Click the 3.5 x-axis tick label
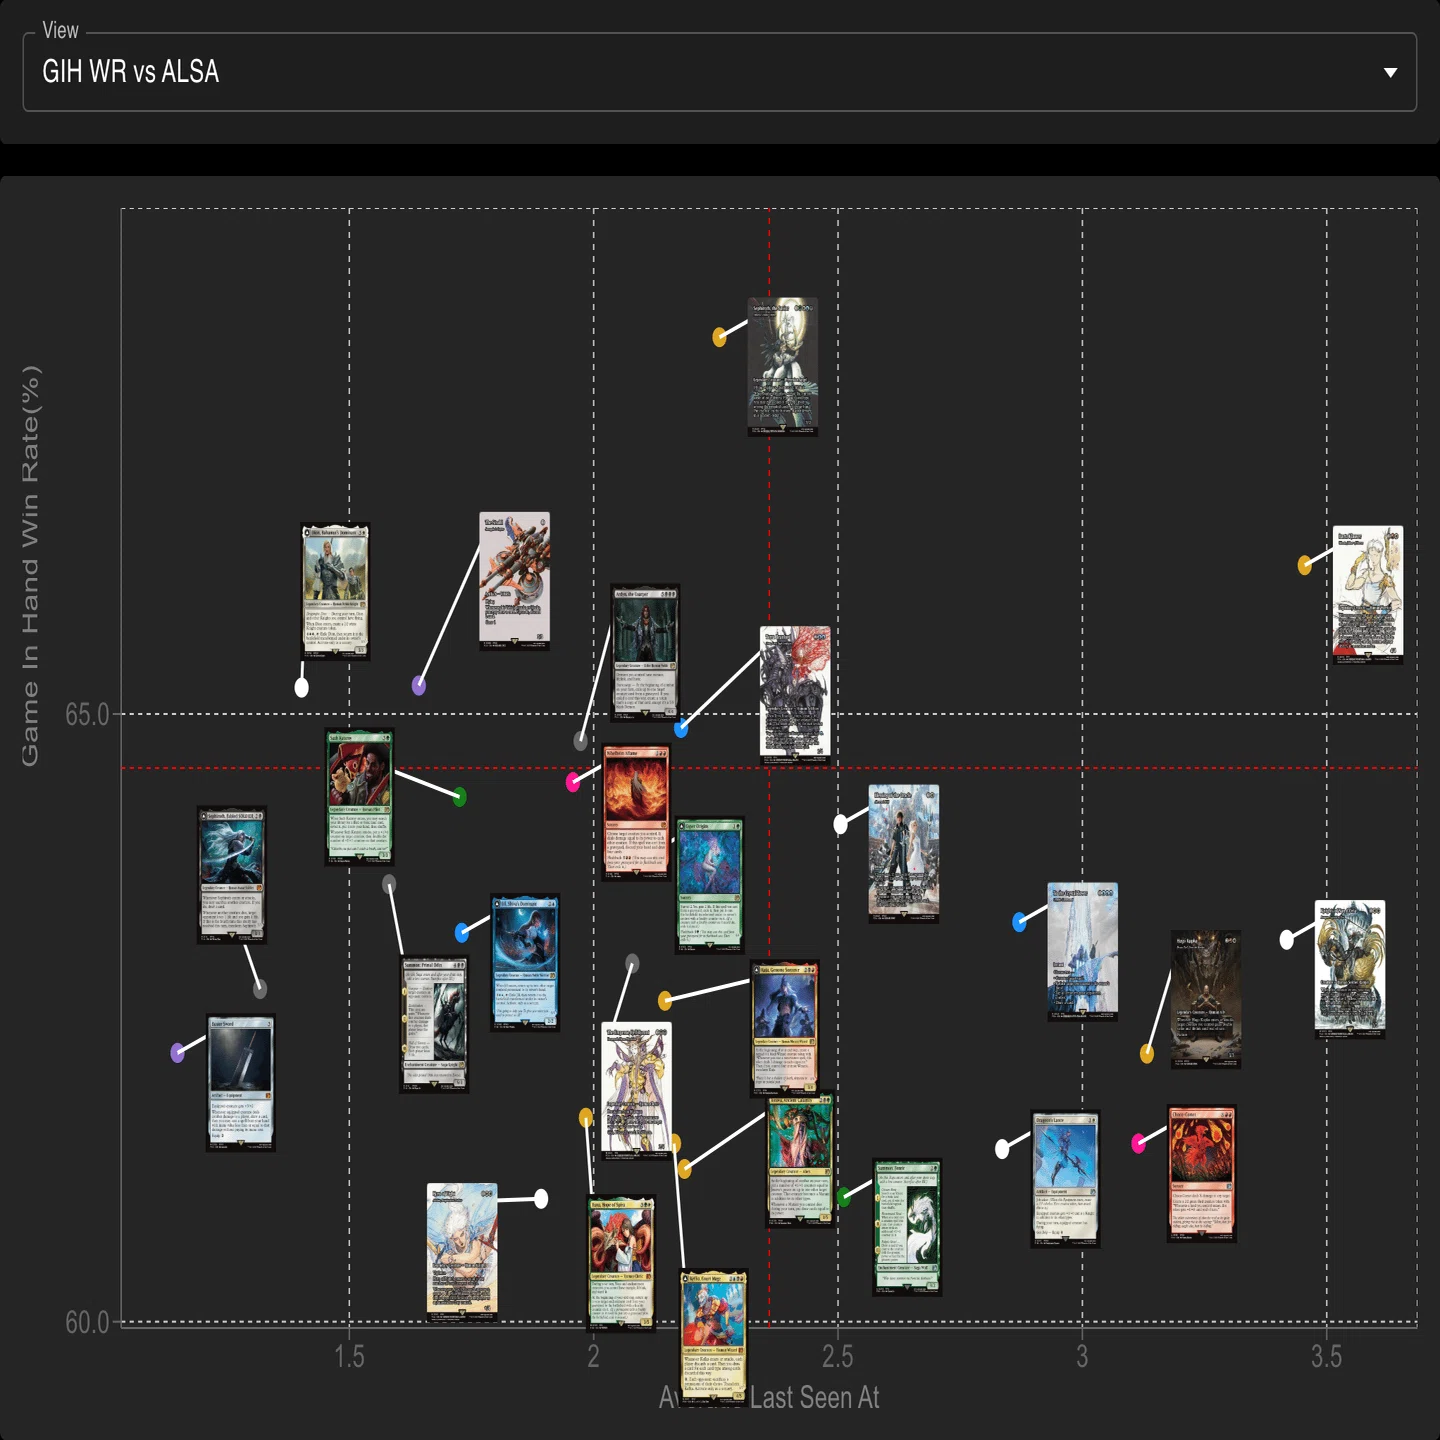 (x=1327, y=1357)
